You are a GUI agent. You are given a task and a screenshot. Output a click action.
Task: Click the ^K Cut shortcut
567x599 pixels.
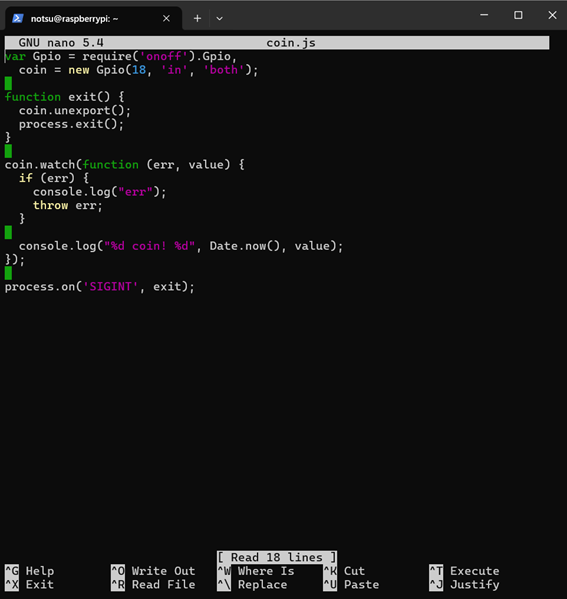point(344,571)
